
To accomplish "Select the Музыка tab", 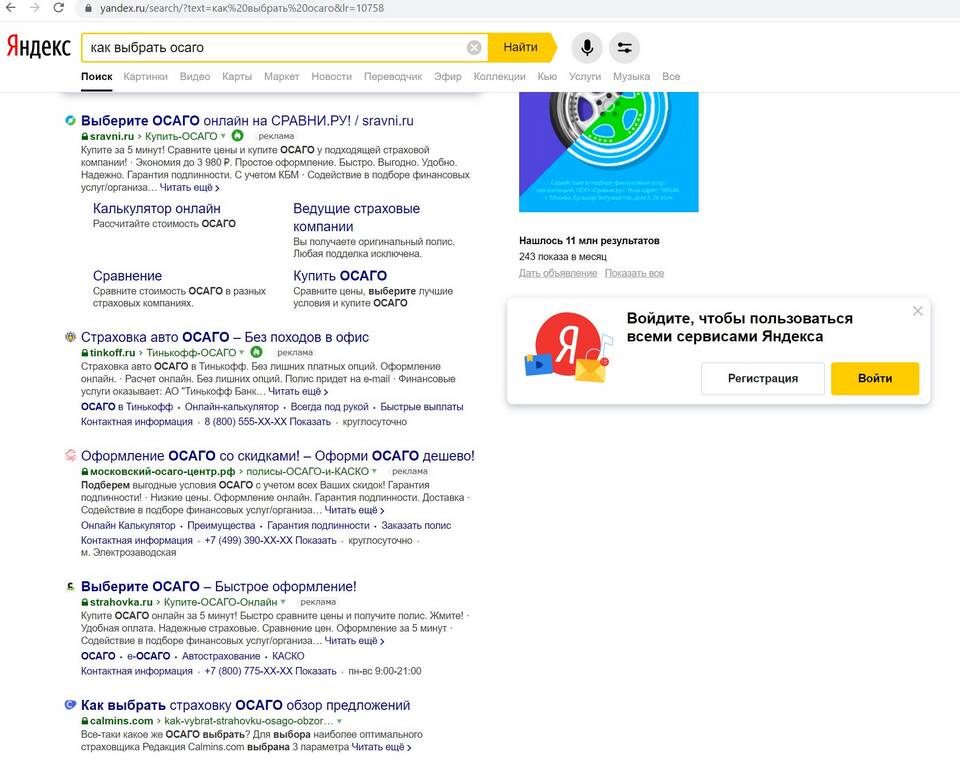I will tap(631, 77).
